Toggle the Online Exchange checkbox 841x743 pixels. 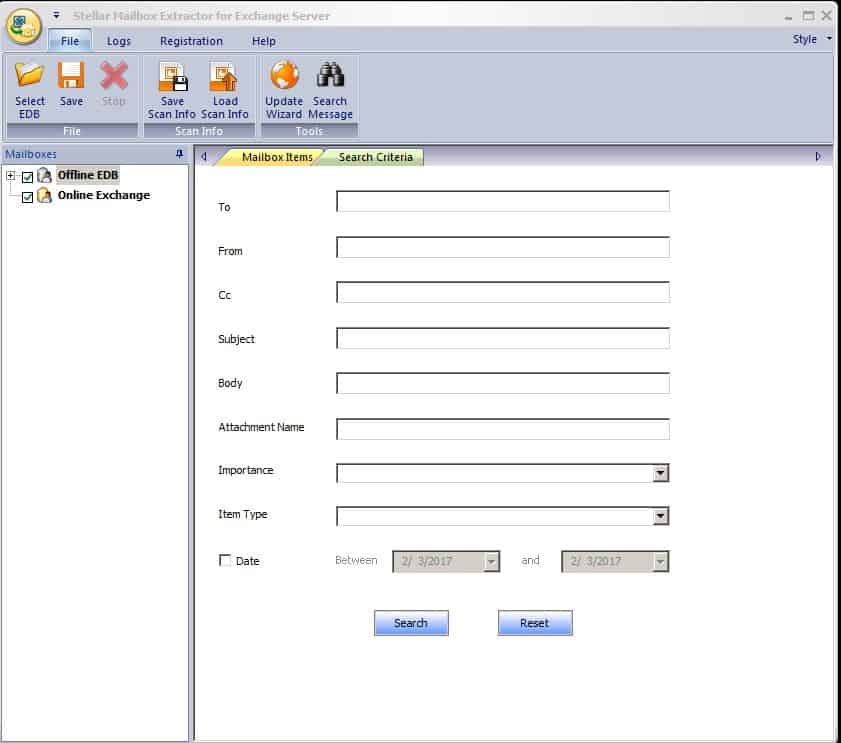27,197
